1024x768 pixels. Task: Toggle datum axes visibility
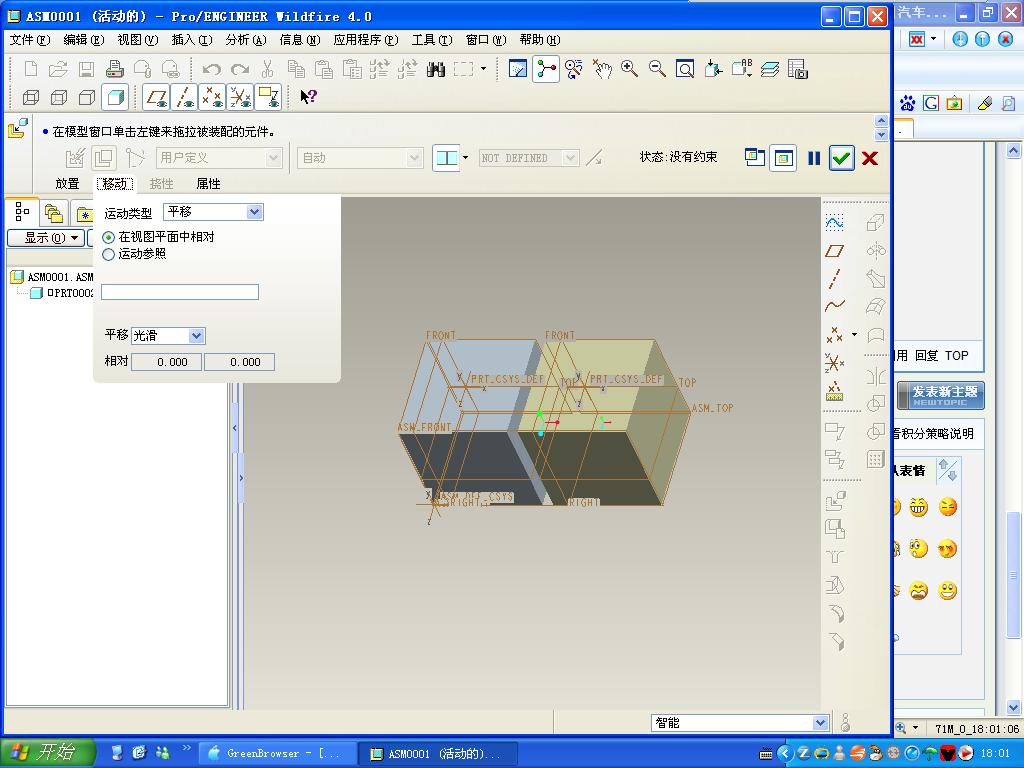pyautogui.click(x=185, y=97)
